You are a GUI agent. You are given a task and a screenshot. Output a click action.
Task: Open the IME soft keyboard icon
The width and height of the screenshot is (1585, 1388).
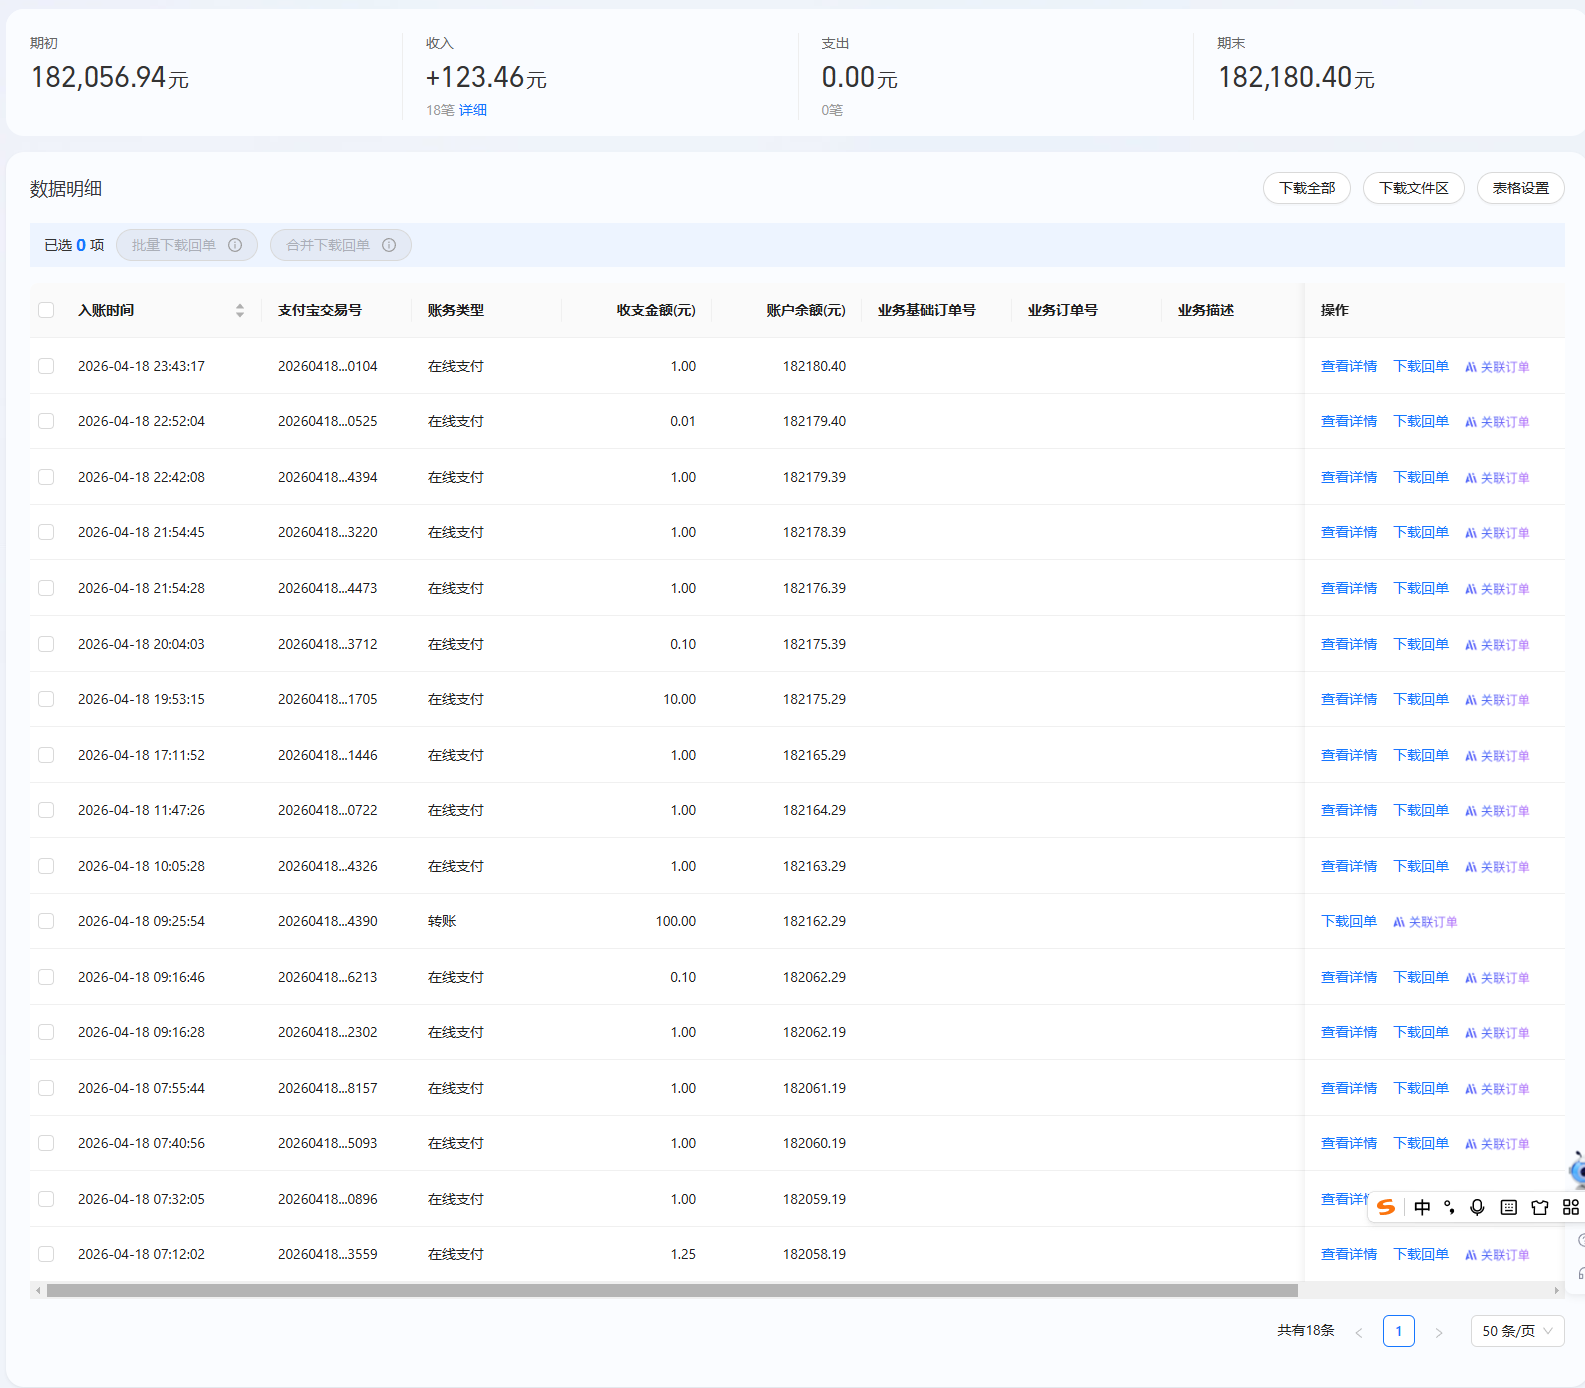coord(1509,1207)
